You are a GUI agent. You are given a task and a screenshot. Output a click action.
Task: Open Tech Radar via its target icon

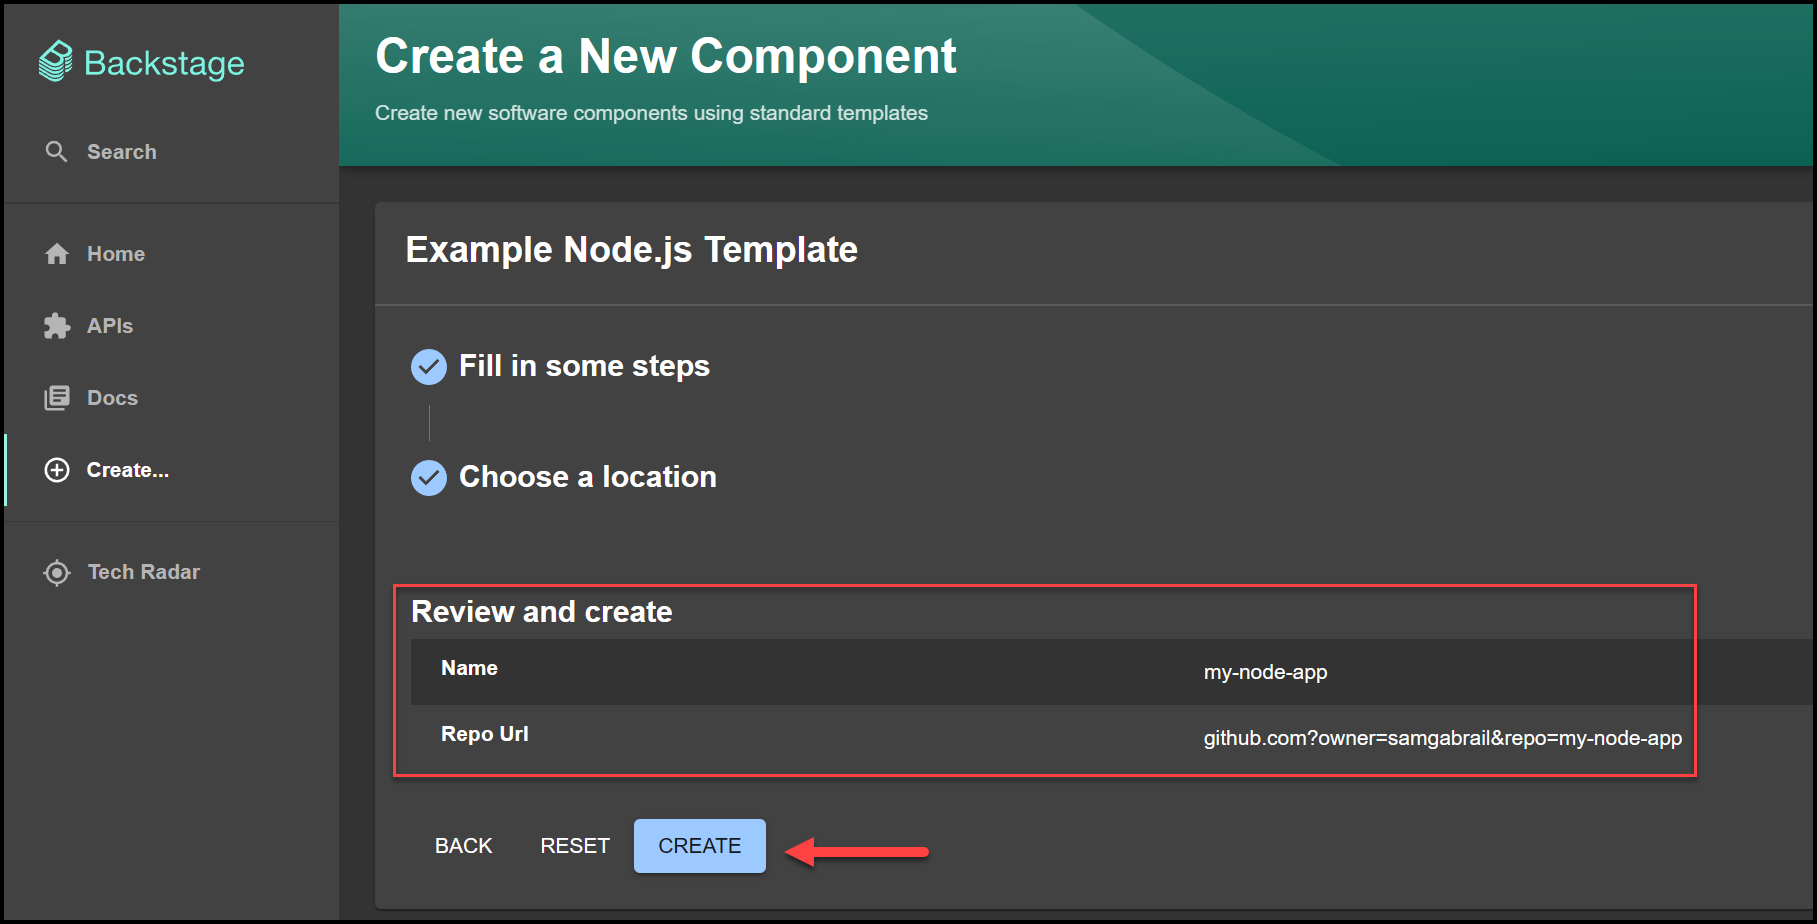coord(57,571)
